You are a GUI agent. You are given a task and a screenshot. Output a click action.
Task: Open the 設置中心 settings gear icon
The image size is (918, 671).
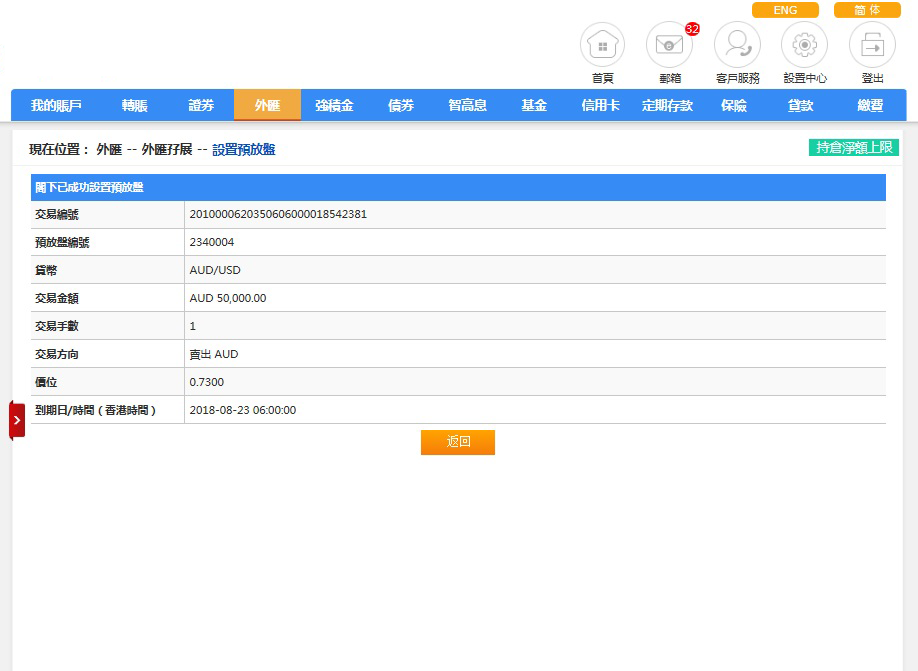click(804, 45)
